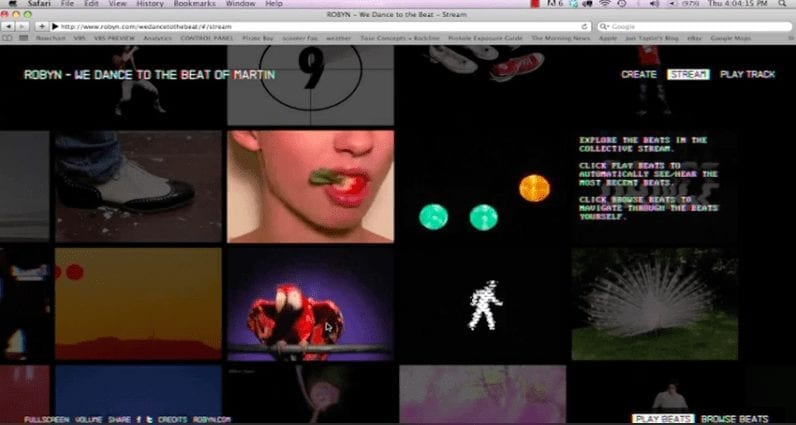Open the View menu

[117, 4]
